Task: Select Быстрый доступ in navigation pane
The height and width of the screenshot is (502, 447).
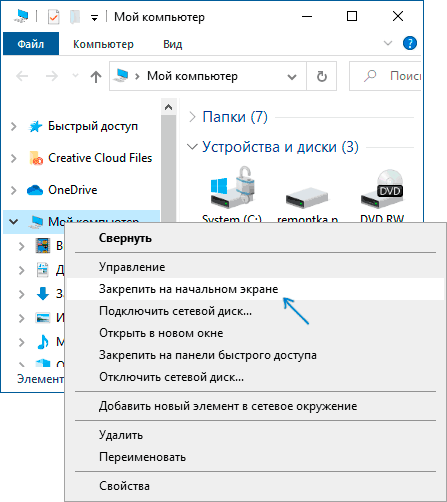Action: (x=93, y=126)
